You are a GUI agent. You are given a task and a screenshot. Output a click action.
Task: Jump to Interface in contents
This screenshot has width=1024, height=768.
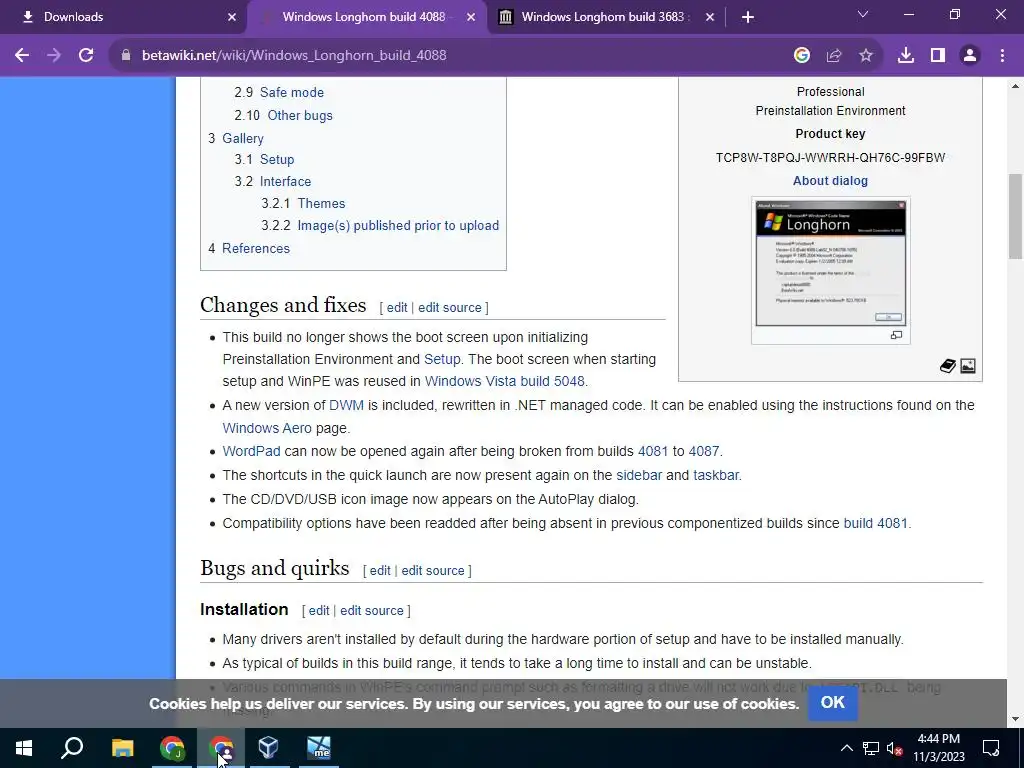click(x=285, y=182)
